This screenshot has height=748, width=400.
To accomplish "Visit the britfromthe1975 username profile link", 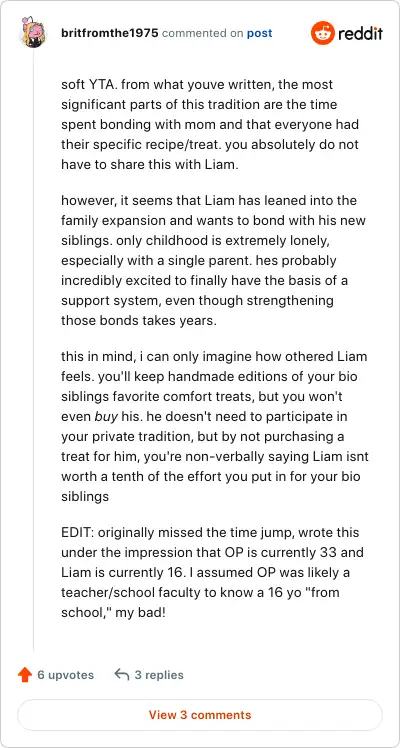I will pyautogui.click(x=110, y=33).
